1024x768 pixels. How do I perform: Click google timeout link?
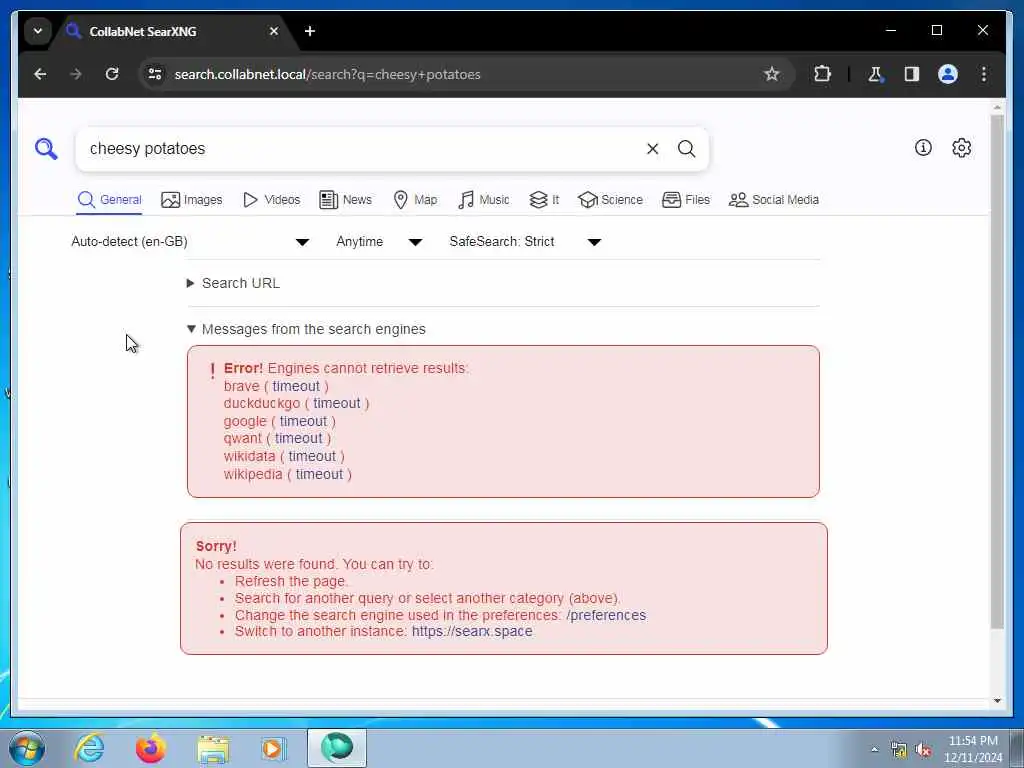[x=303, y=421]
